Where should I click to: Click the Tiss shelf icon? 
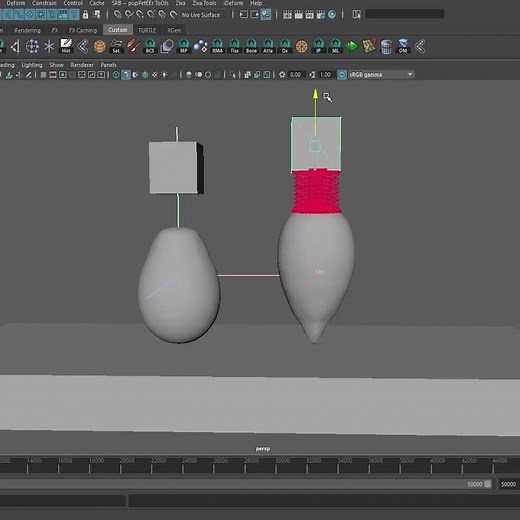[234, 46]
